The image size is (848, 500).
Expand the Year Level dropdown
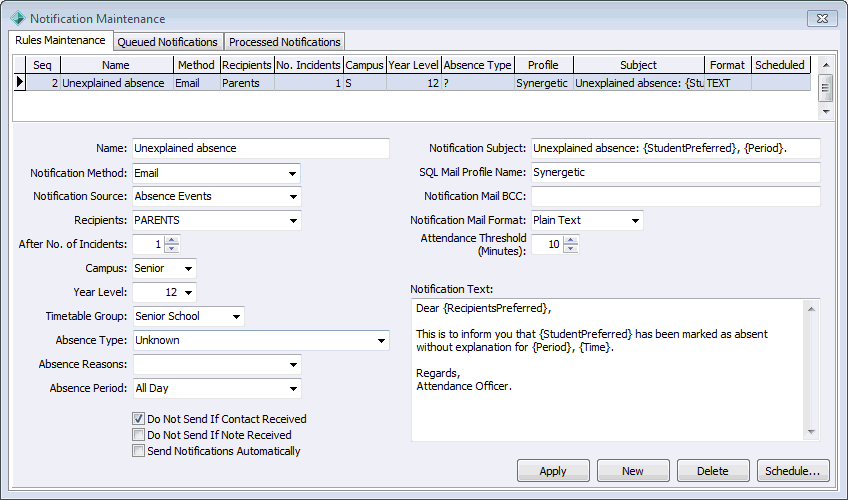188,292
